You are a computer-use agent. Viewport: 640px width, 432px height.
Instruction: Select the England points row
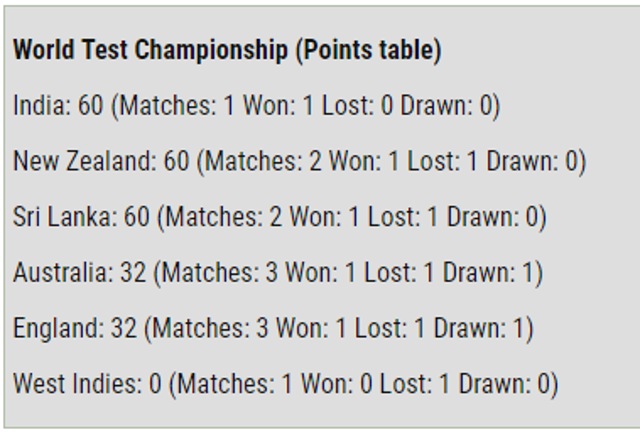tap(273, 328)
